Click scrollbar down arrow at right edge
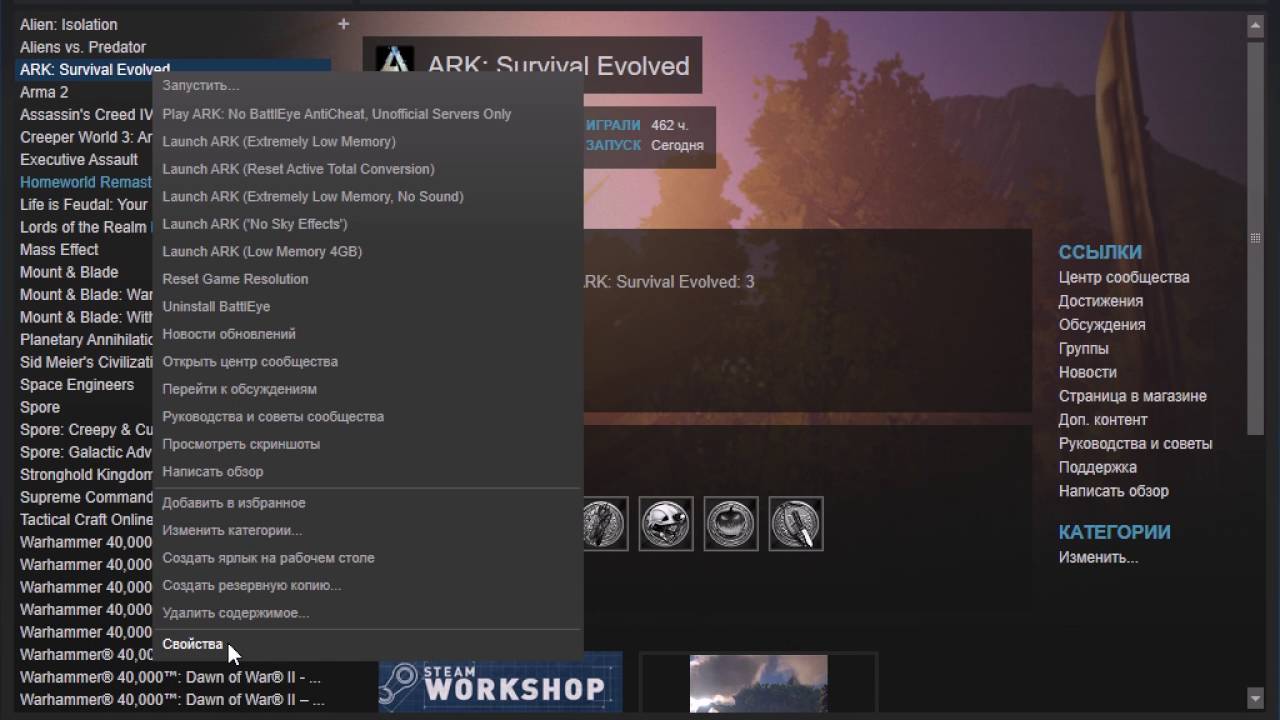This screenshot has height=720, width=1280. pyautogui.click(x=1255, y=697)
